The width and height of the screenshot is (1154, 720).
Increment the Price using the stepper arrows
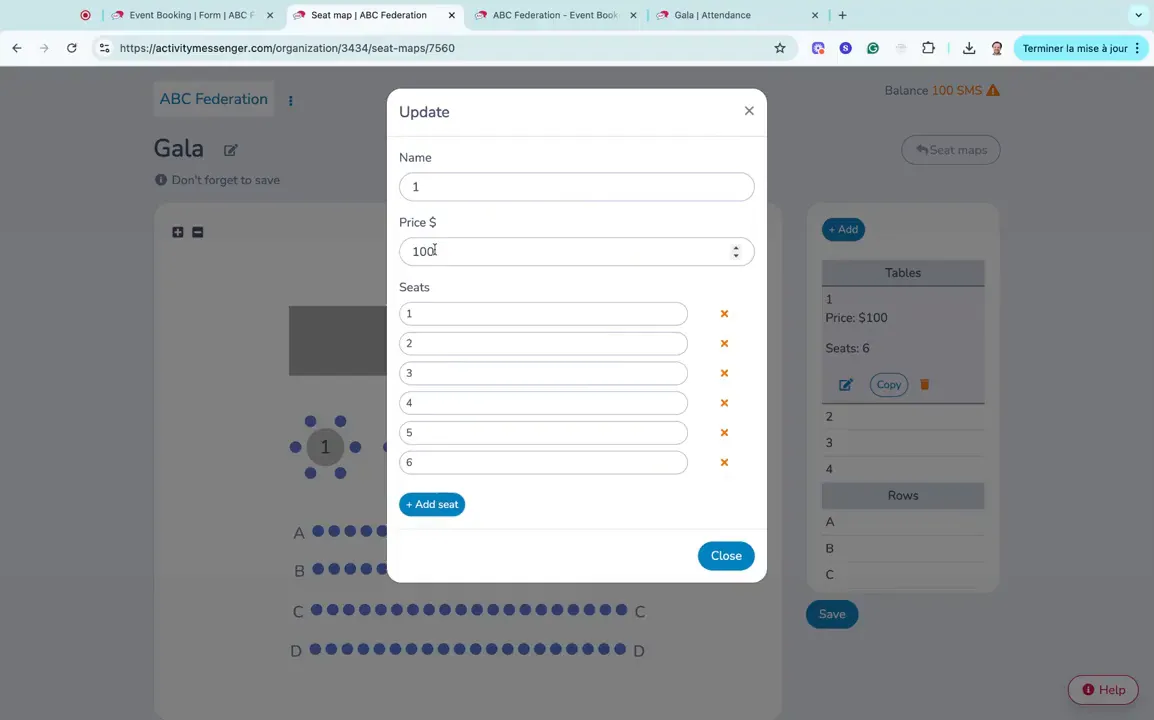[x=736, y=246]
